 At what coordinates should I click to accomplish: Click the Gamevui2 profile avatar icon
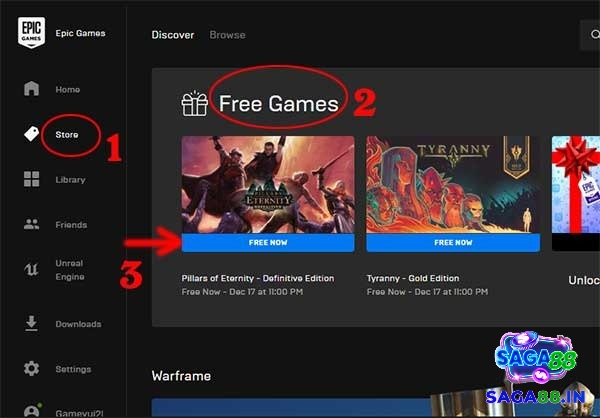pyautogui.click(x=32, y=410)
